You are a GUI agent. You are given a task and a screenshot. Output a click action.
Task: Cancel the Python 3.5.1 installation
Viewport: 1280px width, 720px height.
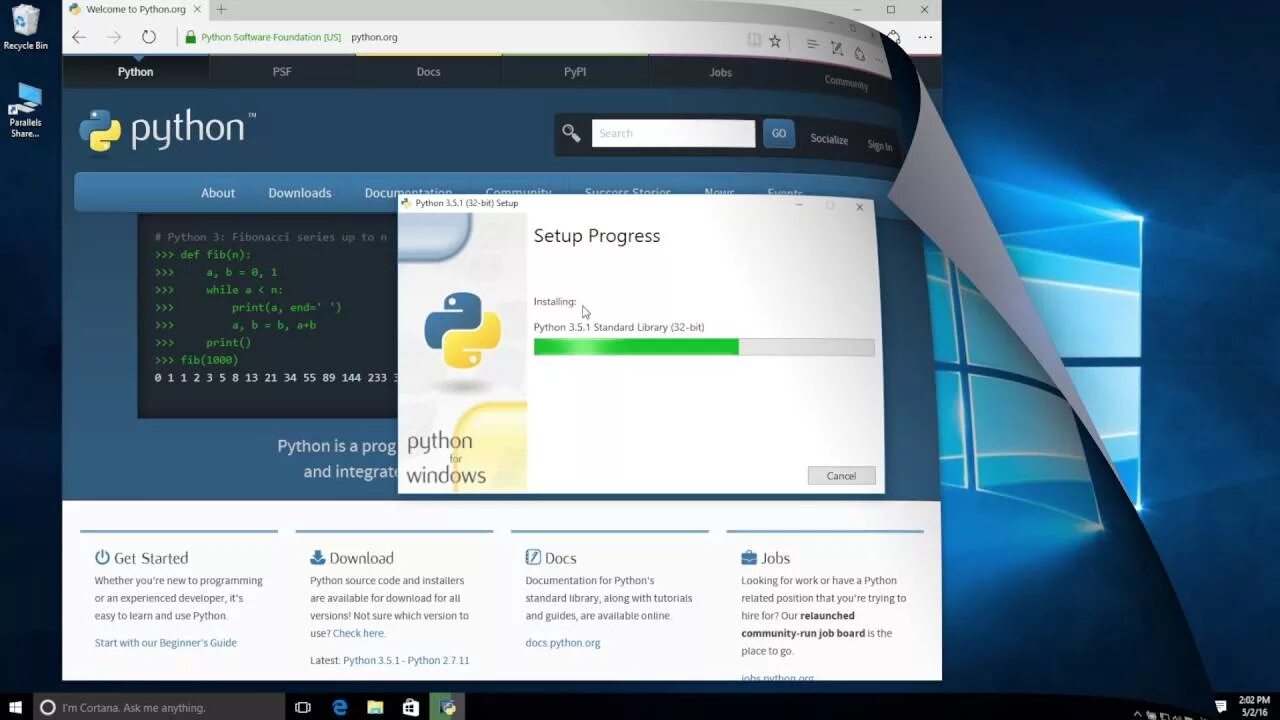tap(841, 475)
